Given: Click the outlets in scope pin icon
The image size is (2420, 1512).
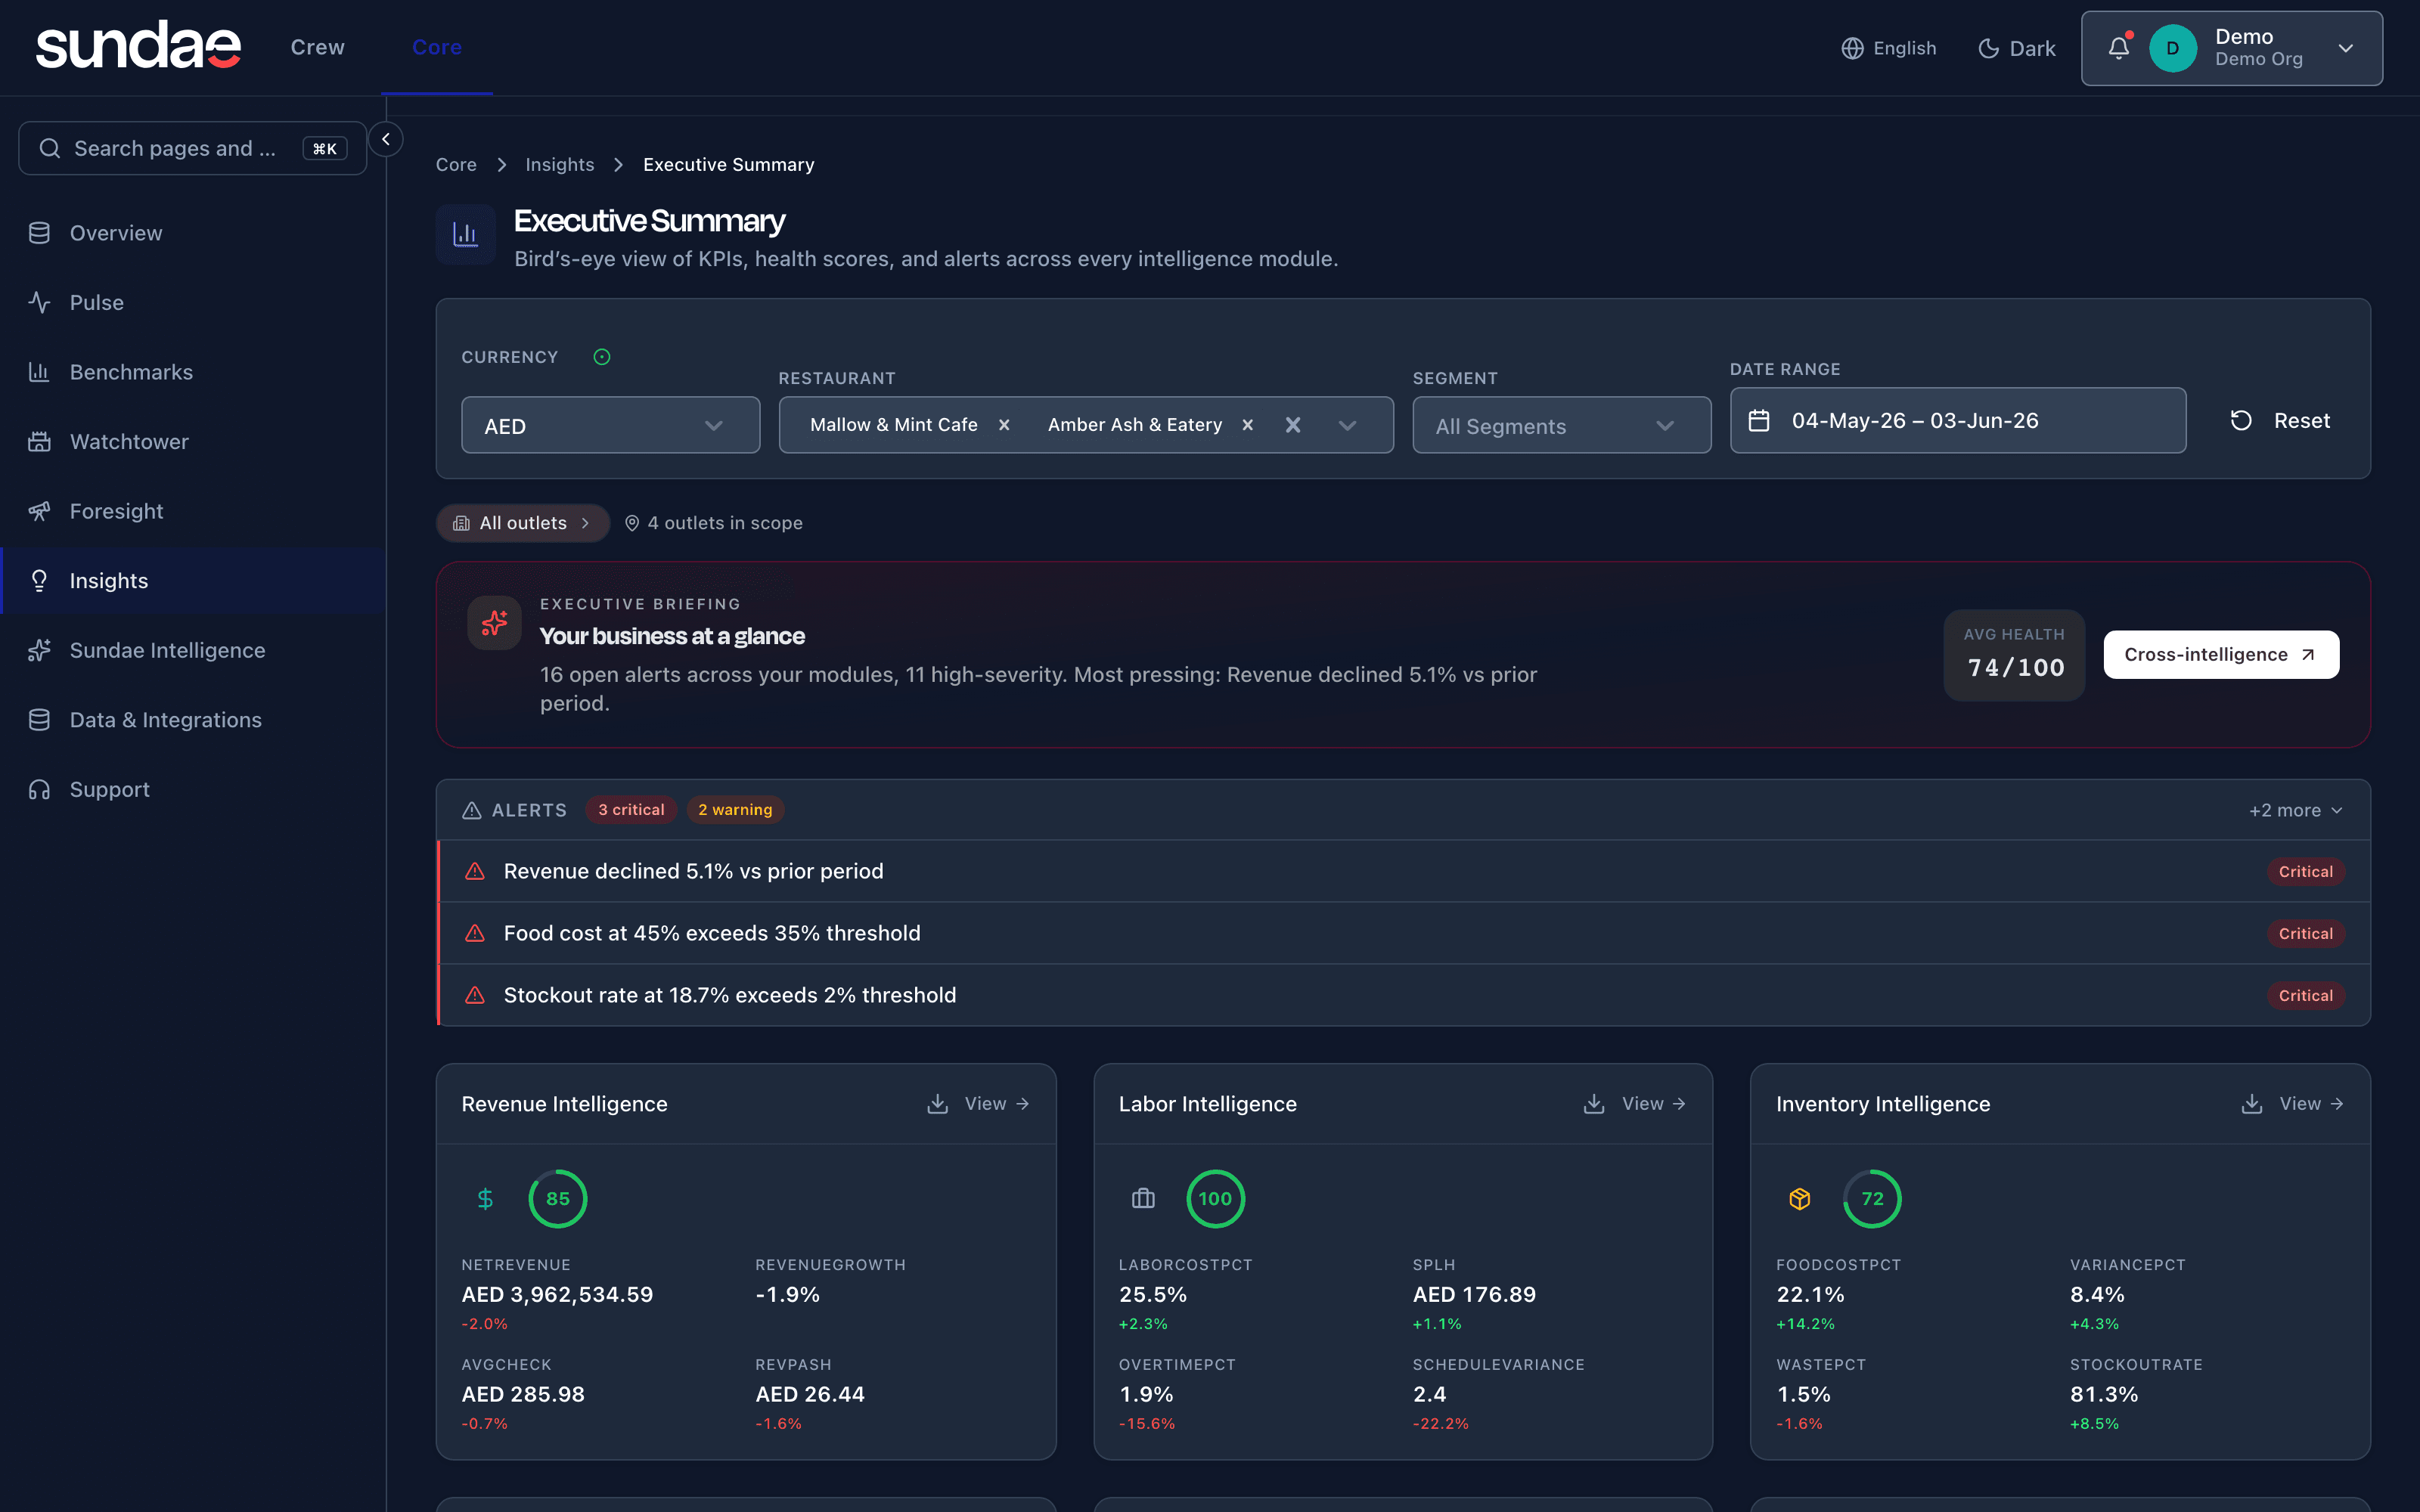Looking at the screenshot, I should (x=632, y=523).
